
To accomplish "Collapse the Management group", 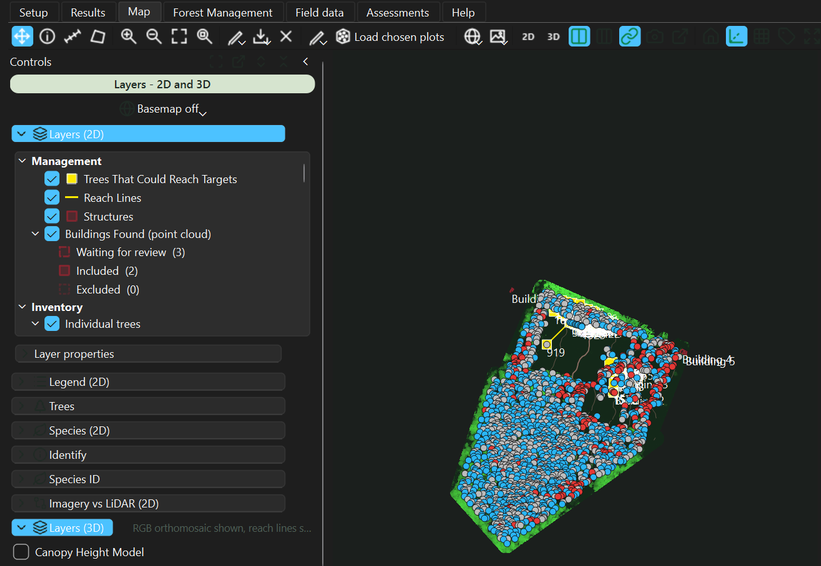I will click(x=22, y=161).
